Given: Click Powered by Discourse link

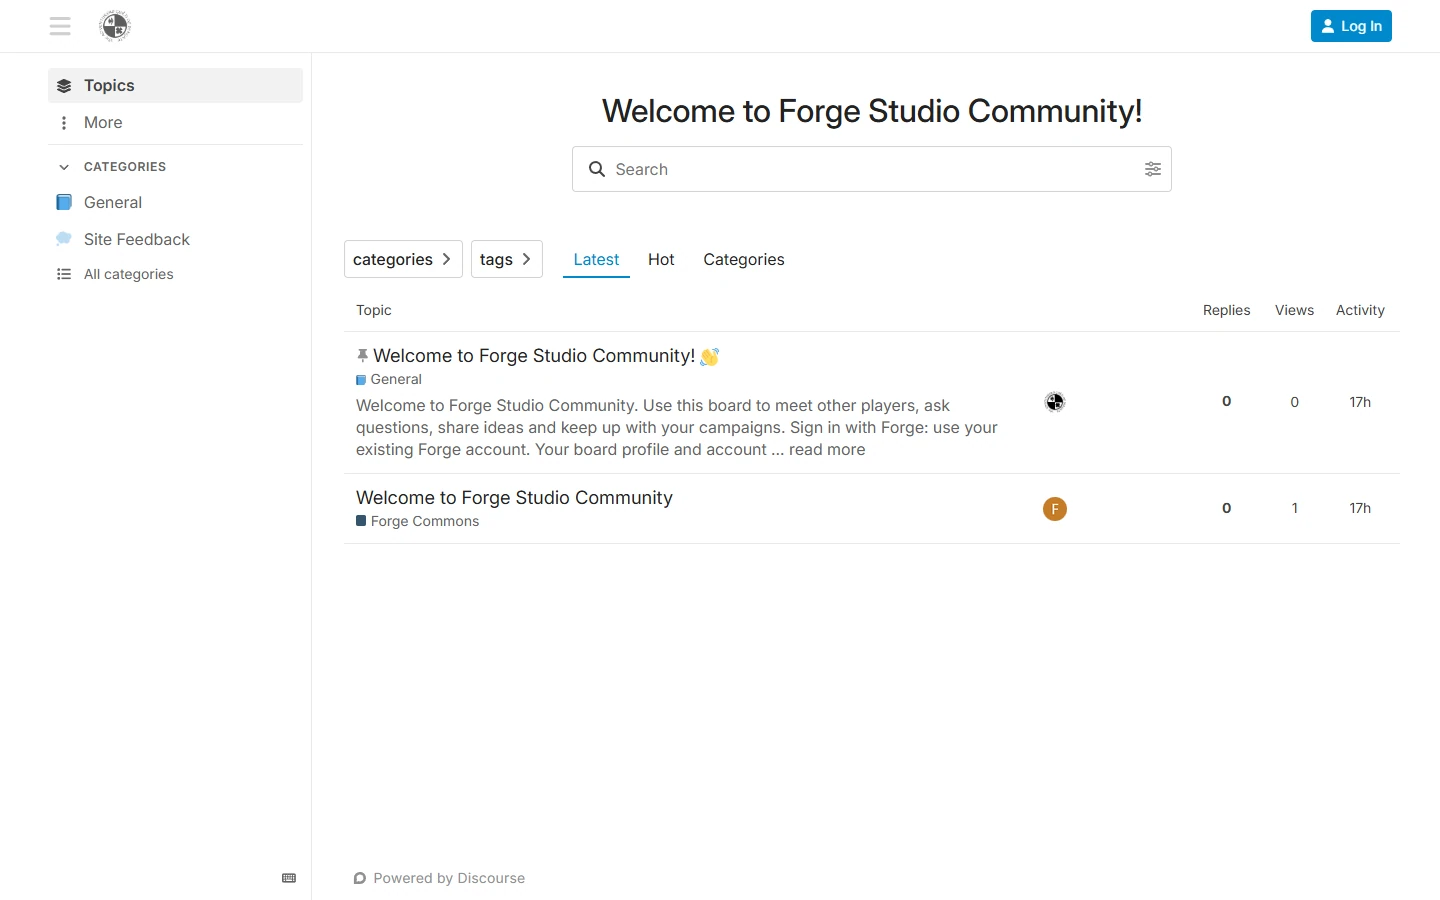Looking at the screenshot, I should (439, 878).
